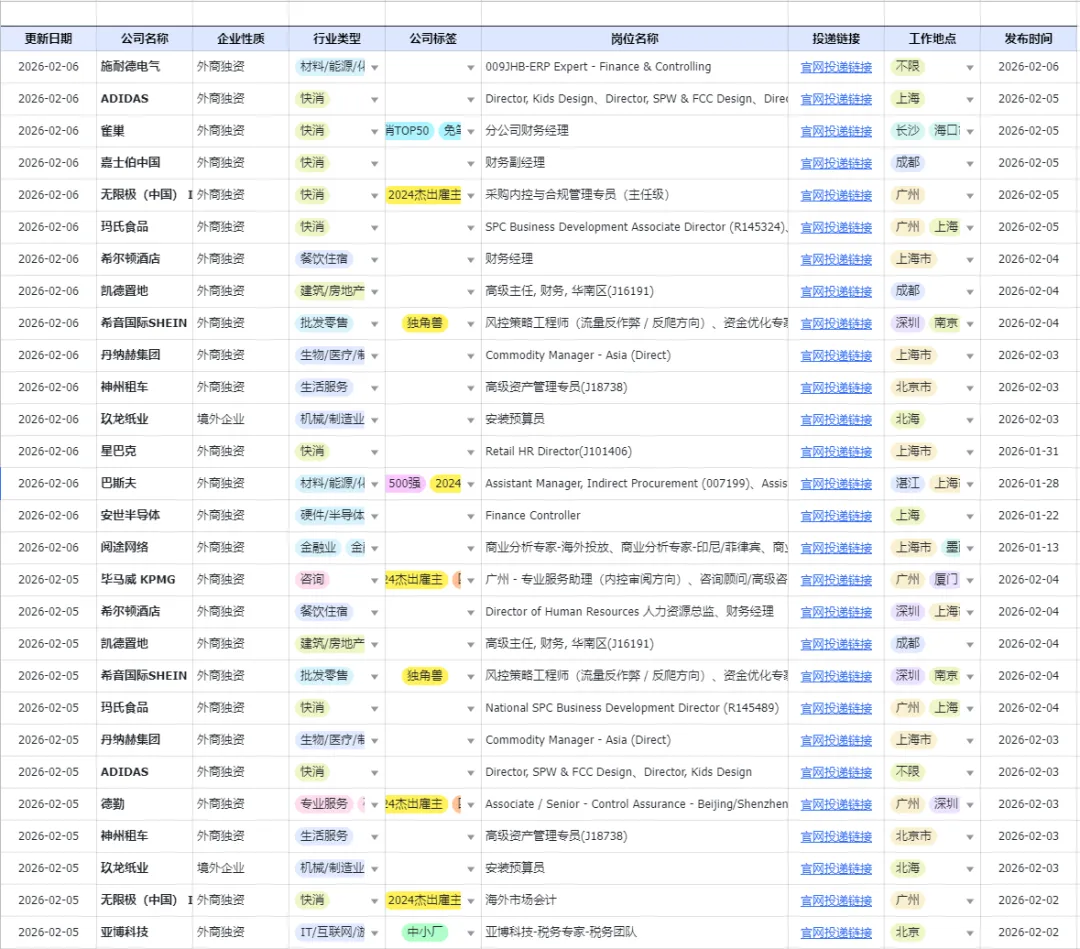Open company tag dropdown in 星巴克 row
This screenshot has width=1080, height=949.
(470, 452)
